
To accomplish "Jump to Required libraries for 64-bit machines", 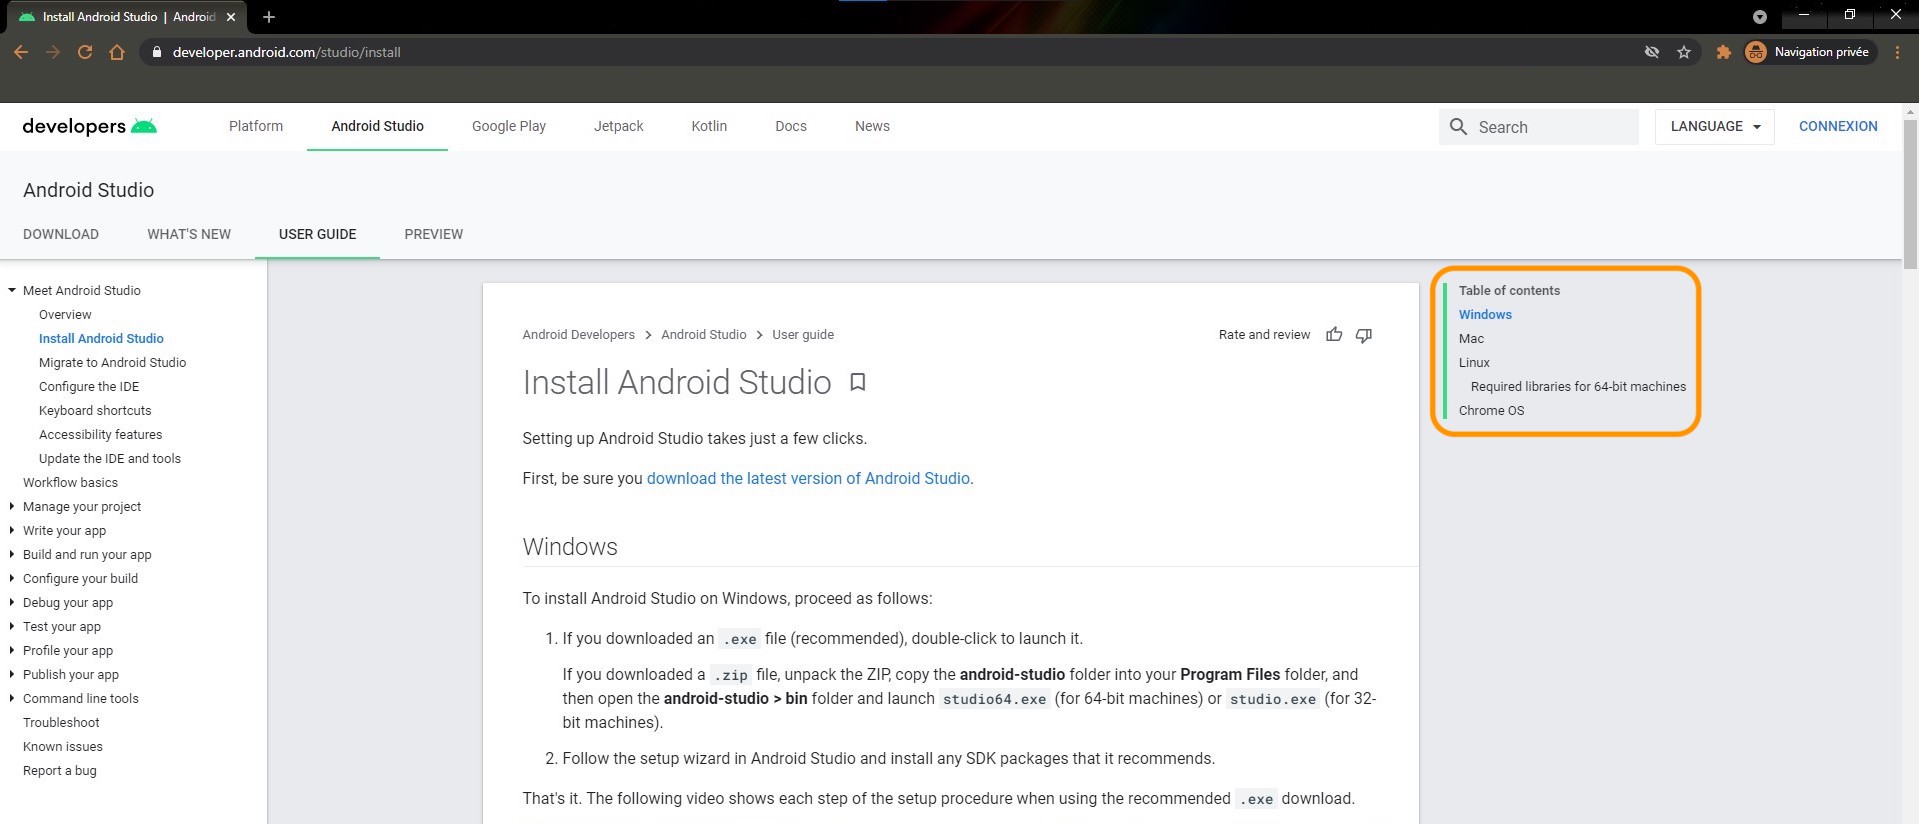I will [x=1578, y=386].
